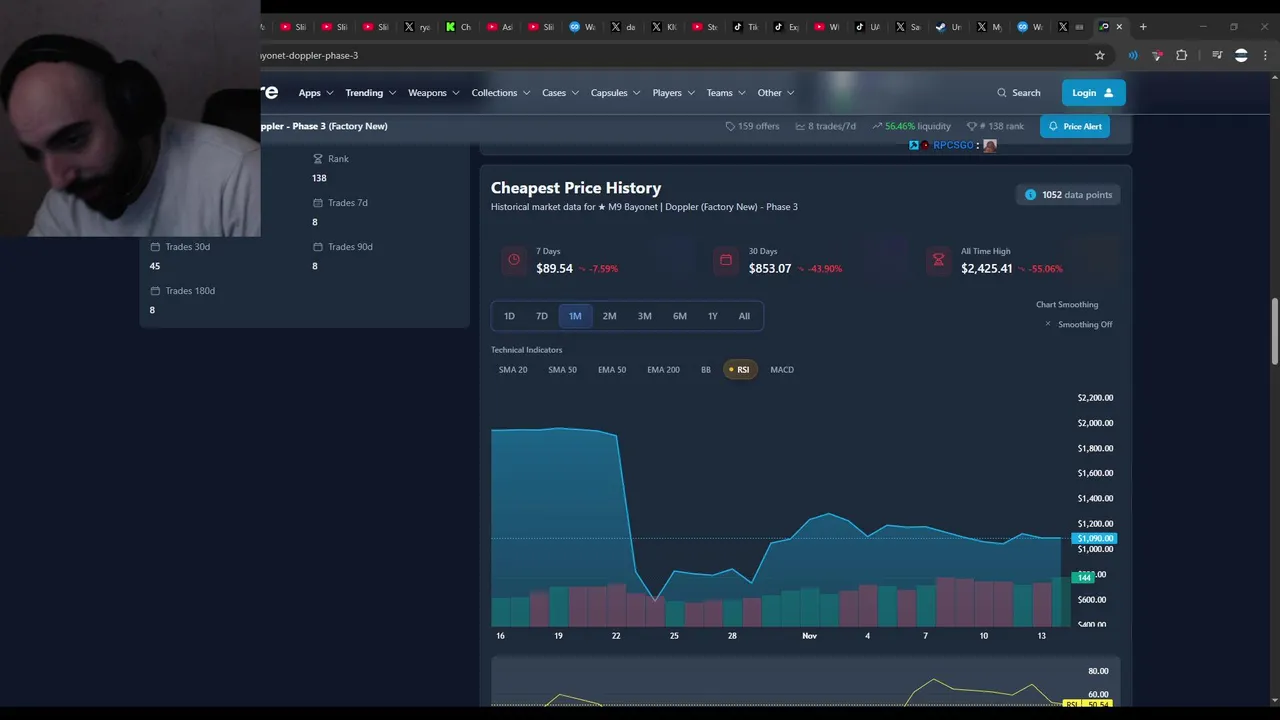Click the clock icon of 7 Days stat

coord(514,260)
